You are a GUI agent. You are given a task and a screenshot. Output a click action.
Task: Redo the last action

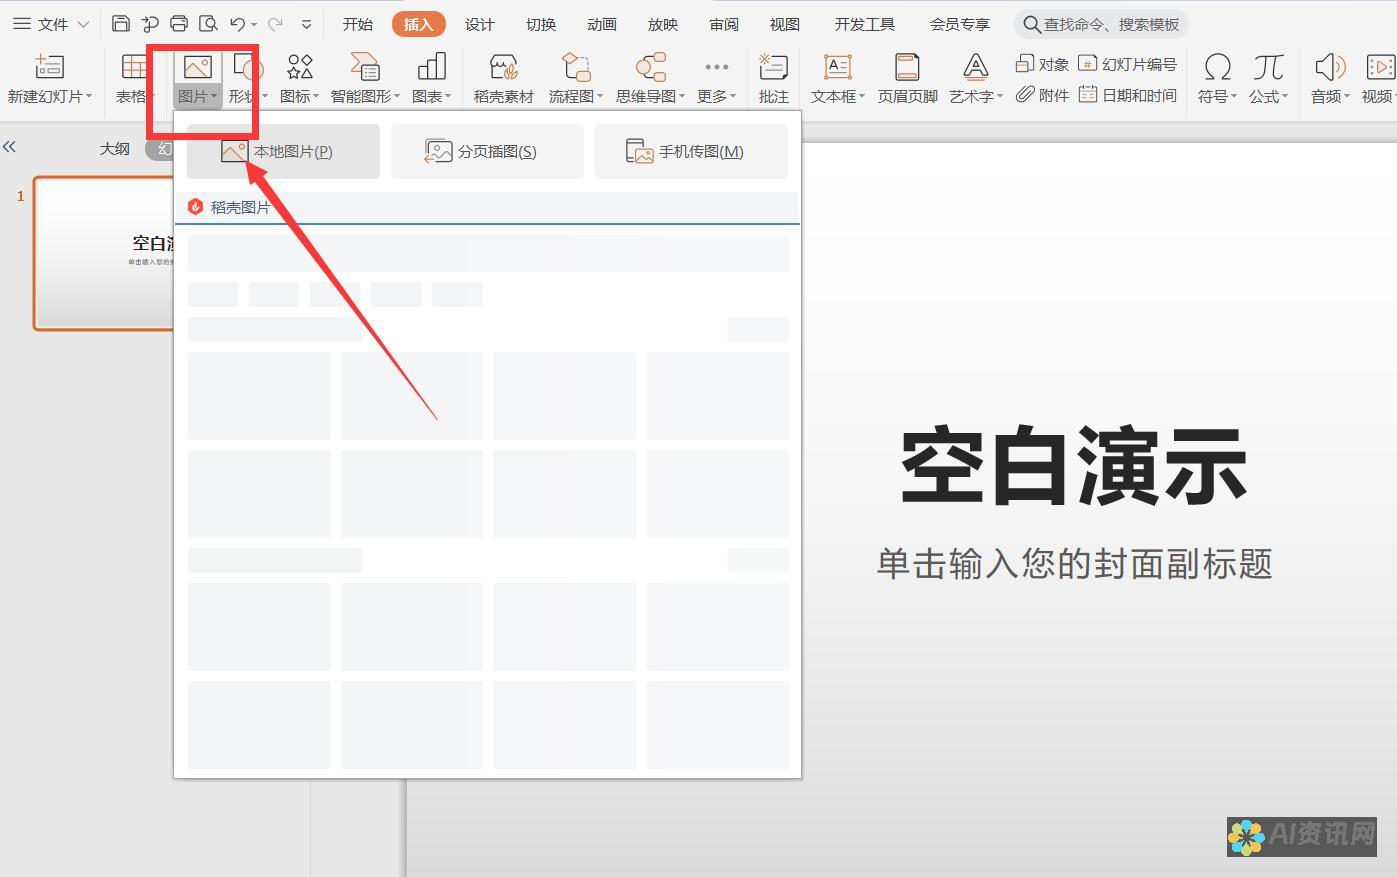275,23
